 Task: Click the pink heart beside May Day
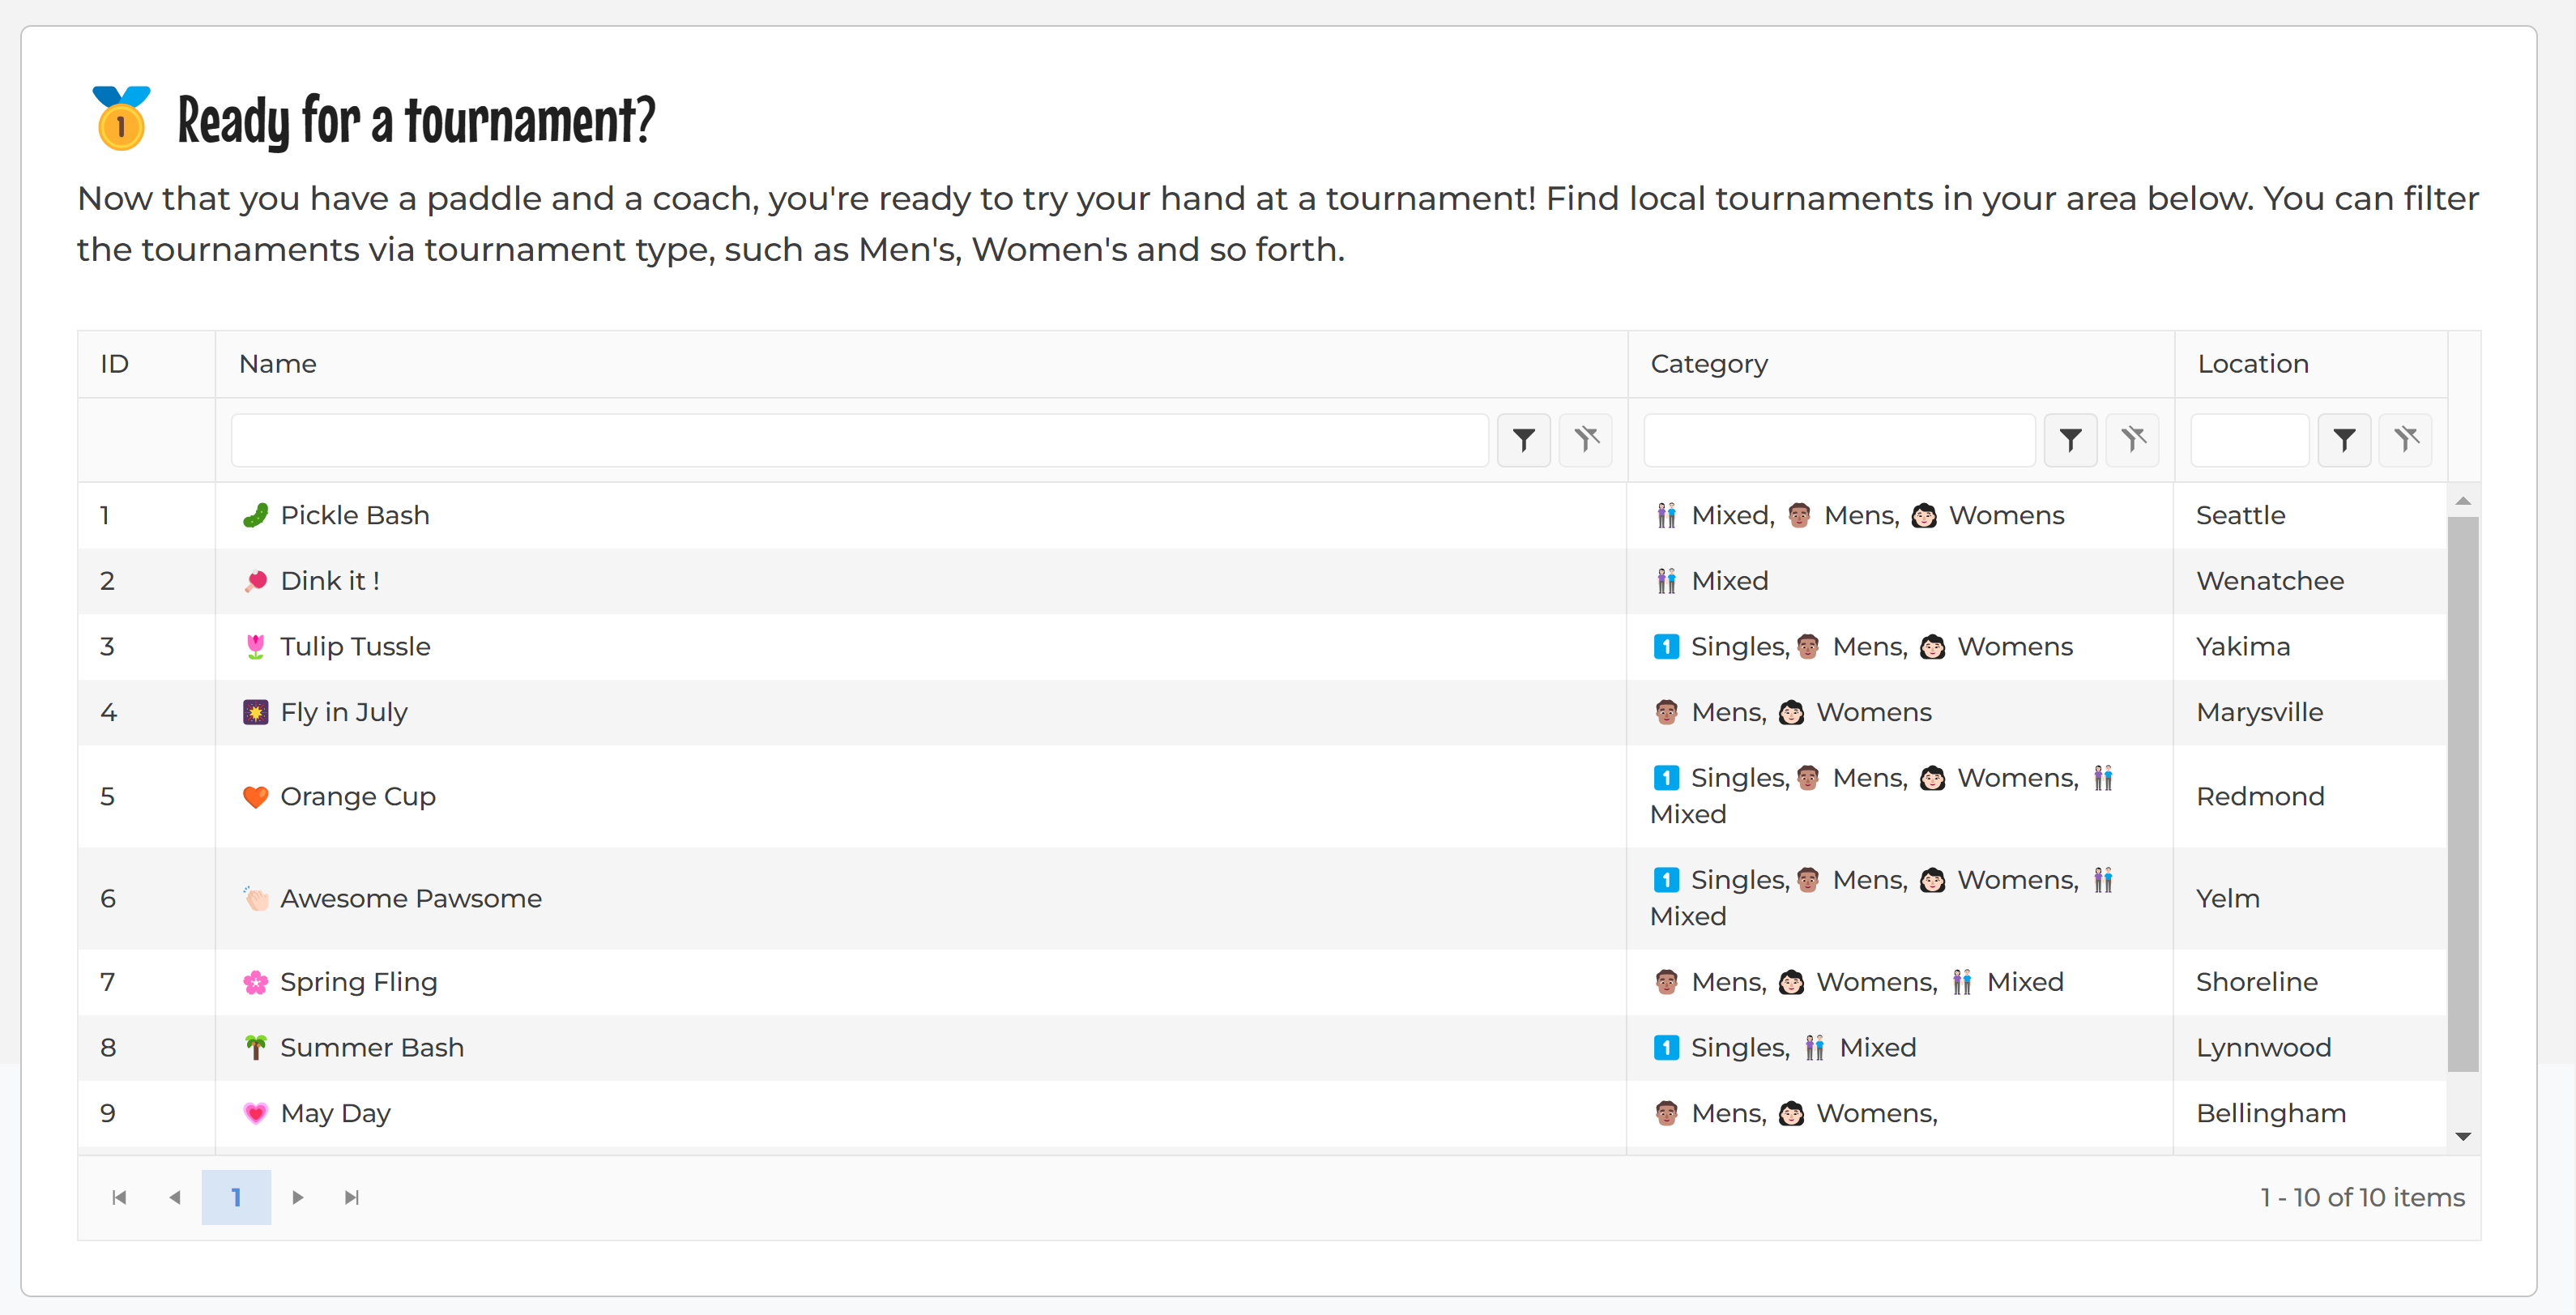pos(256,1113)
